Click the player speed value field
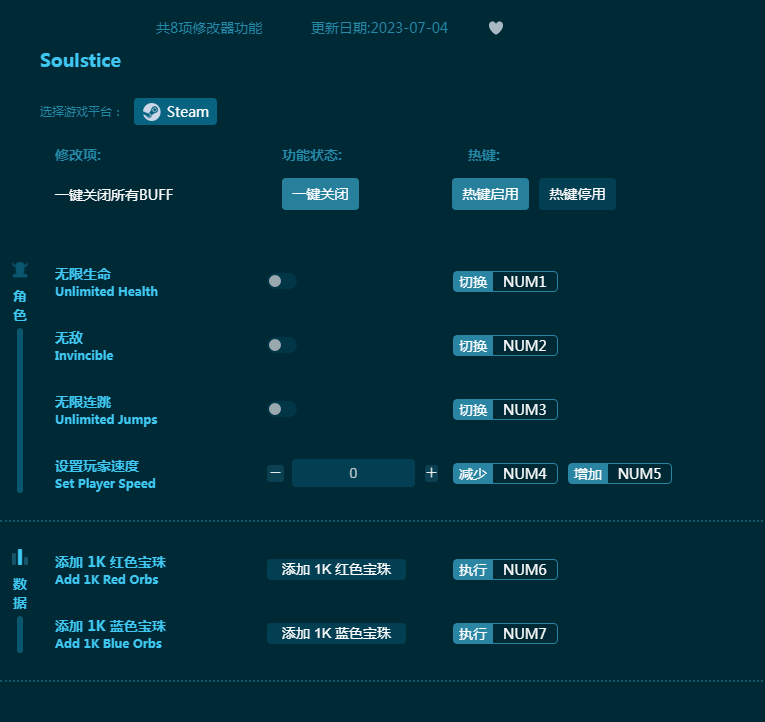Viewport: 765px width, 722px height. (x=353, y=473)
